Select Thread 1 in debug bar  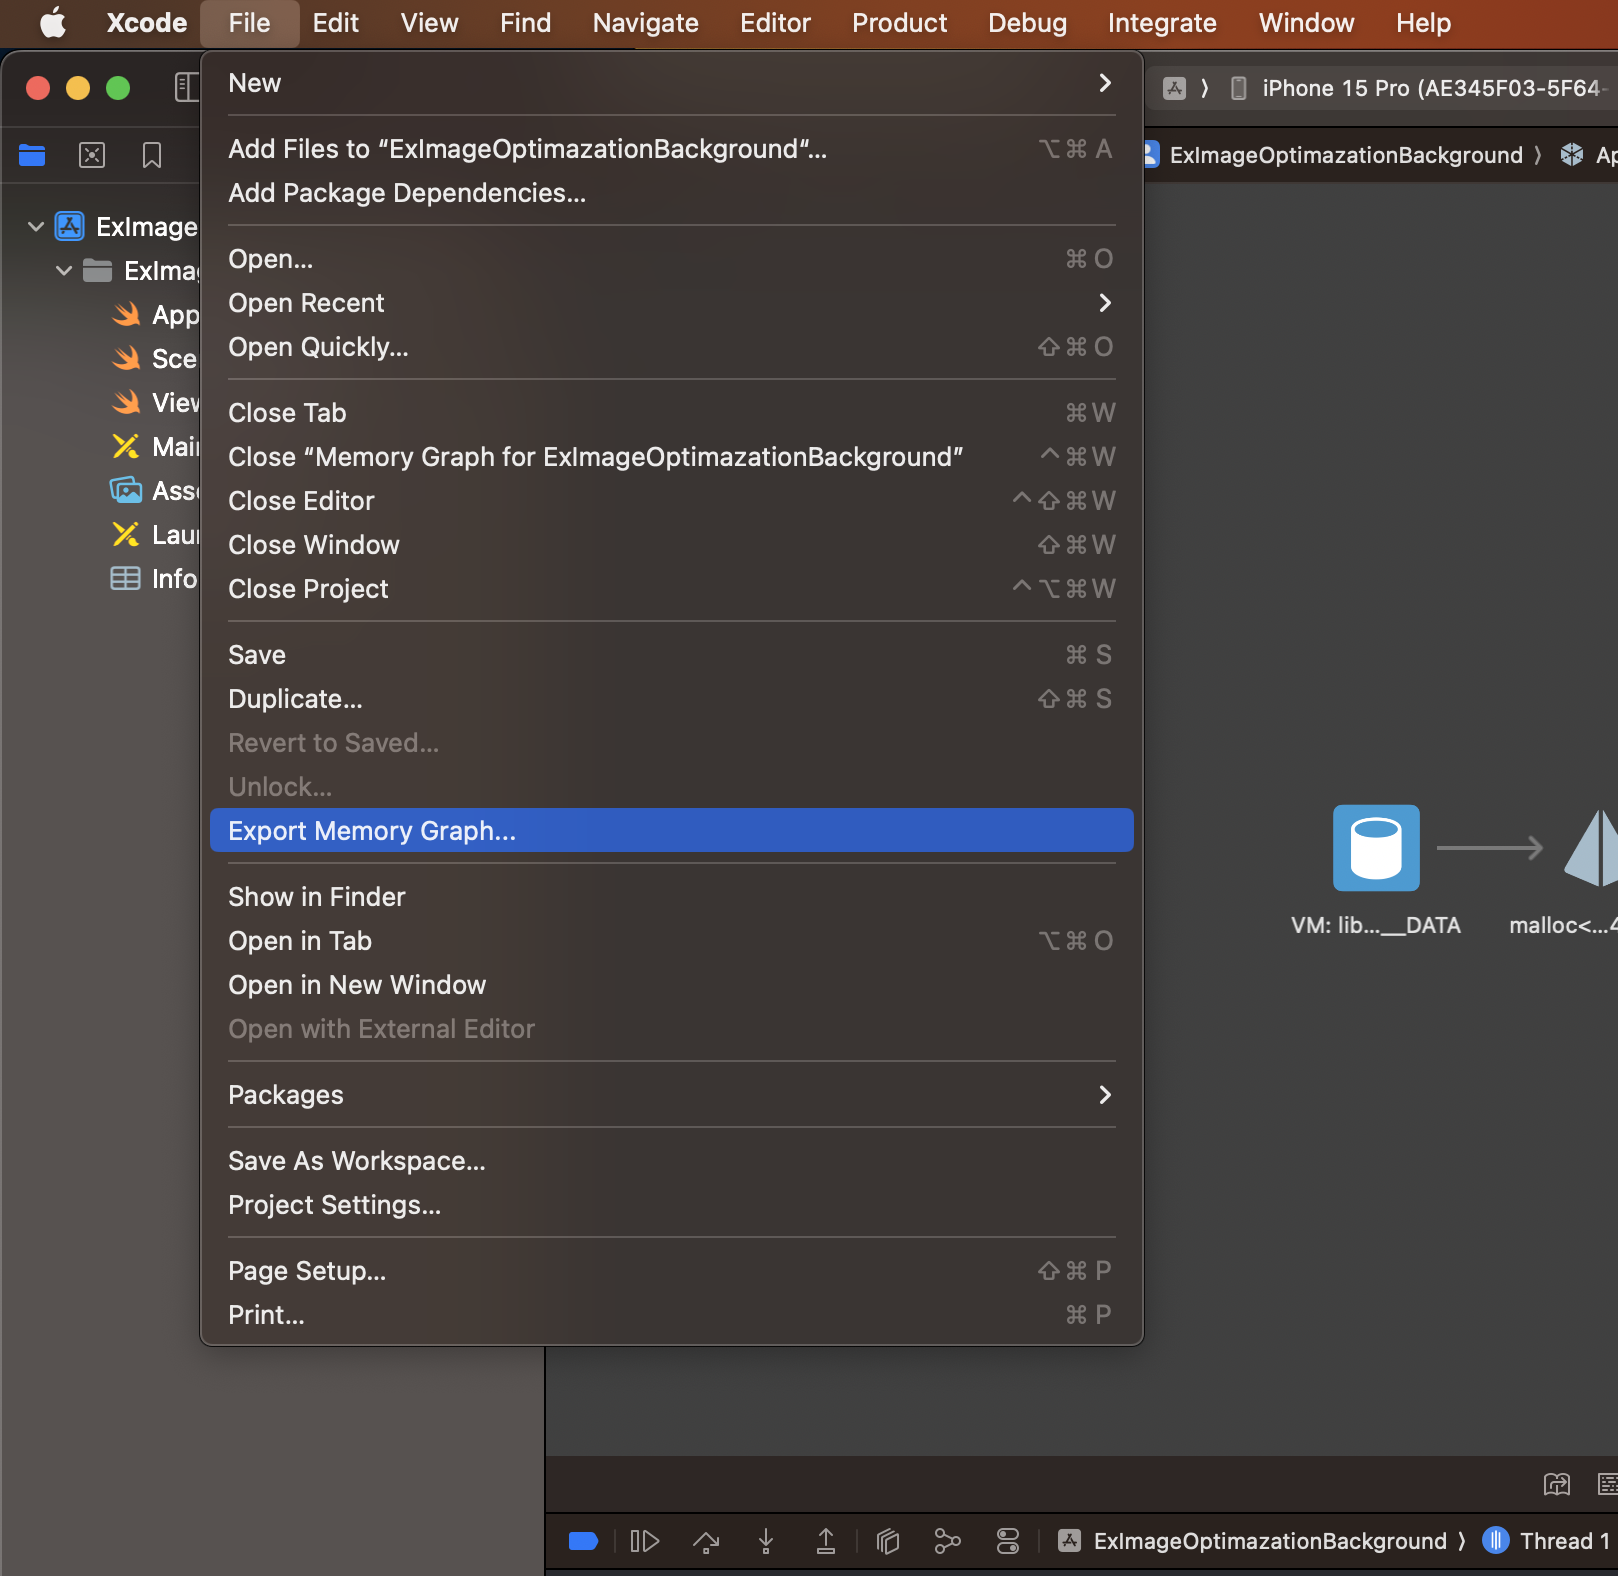(x=1547, y=1541)
